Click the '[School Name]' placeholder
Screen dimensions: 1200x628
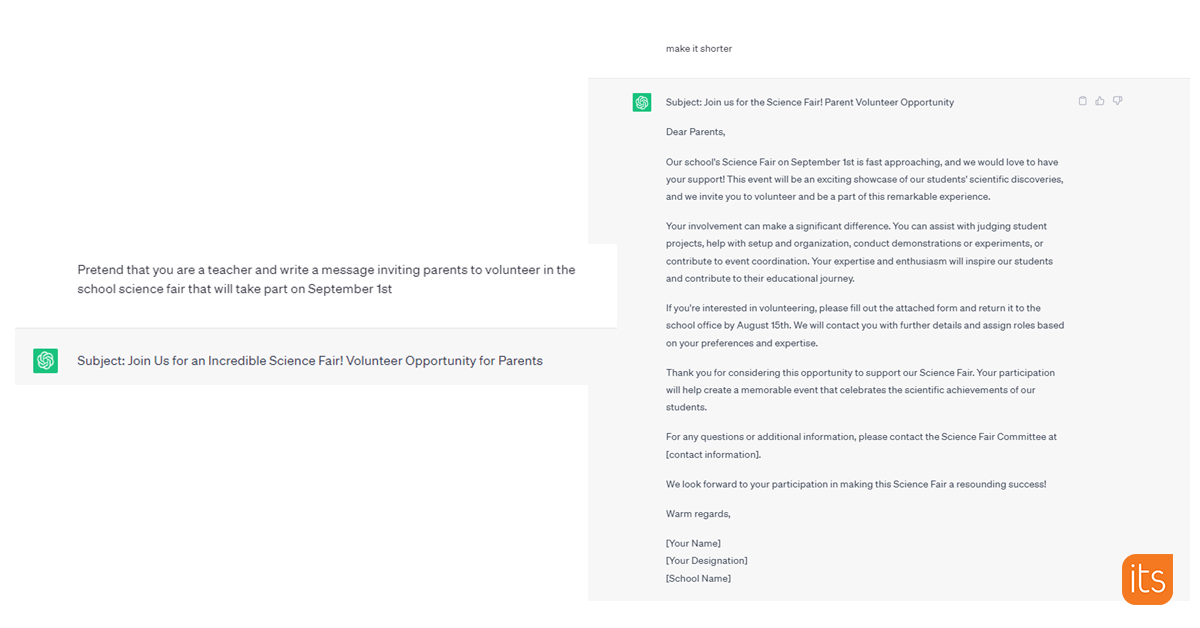(x=698, y=578)
